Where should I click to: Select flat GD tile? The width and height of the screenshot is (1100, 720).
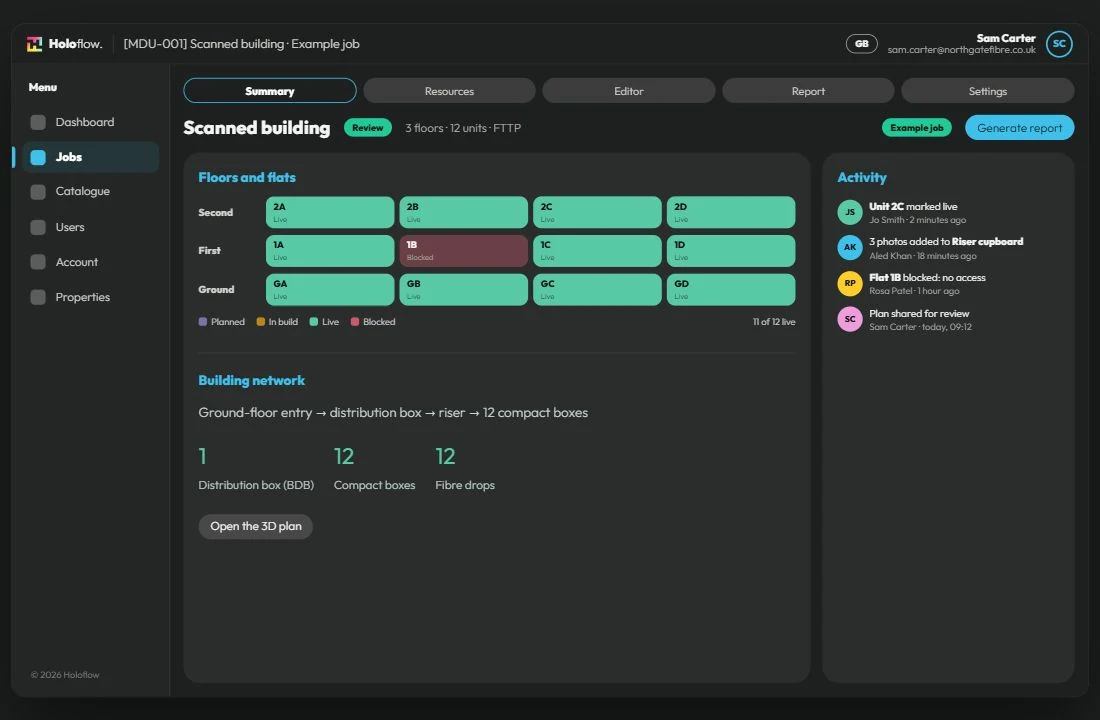[x=731, y=289]
